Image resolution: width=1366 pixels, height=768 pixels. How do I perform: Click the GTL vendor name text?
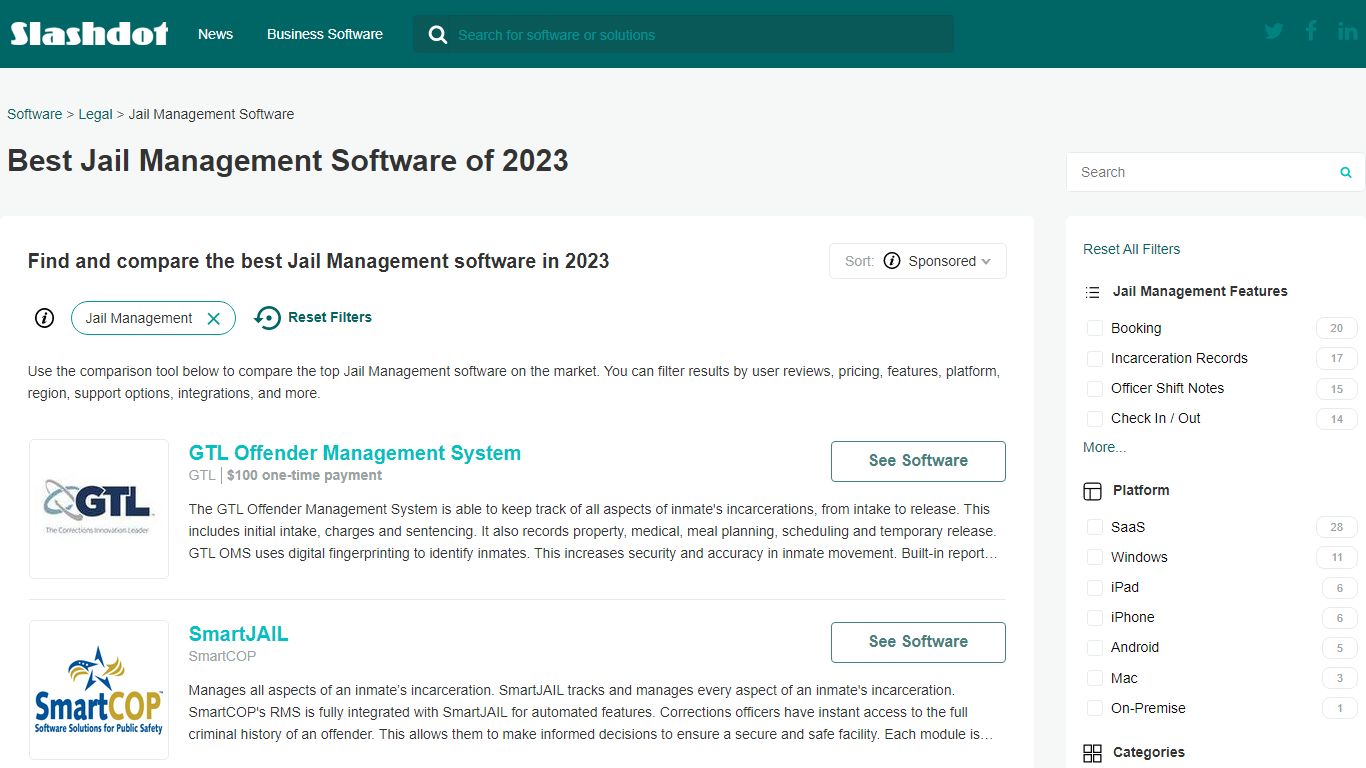(202, 475)
